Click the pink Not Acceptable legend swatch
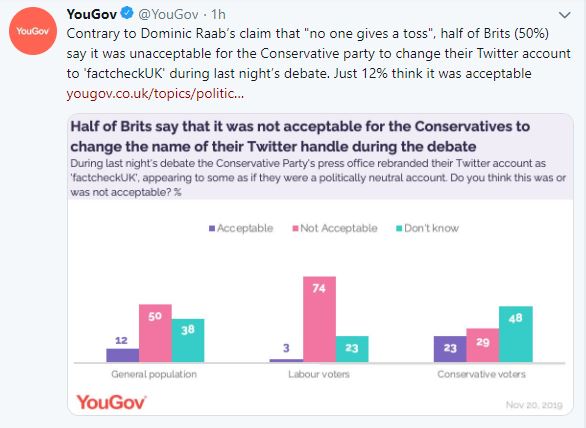Viewport: 586px width, 428px height. click(296, 228)
